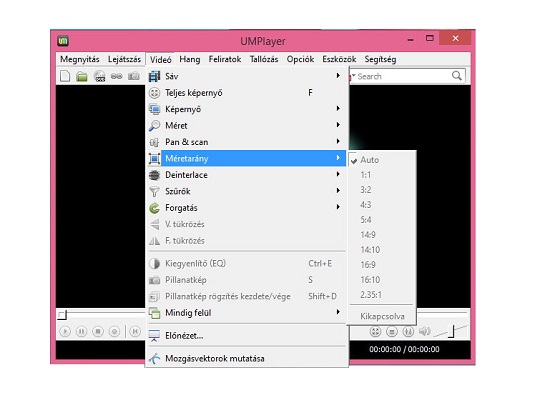550x395 pixels.
Task: Click inside the Search input field
Action: point(403,76)
